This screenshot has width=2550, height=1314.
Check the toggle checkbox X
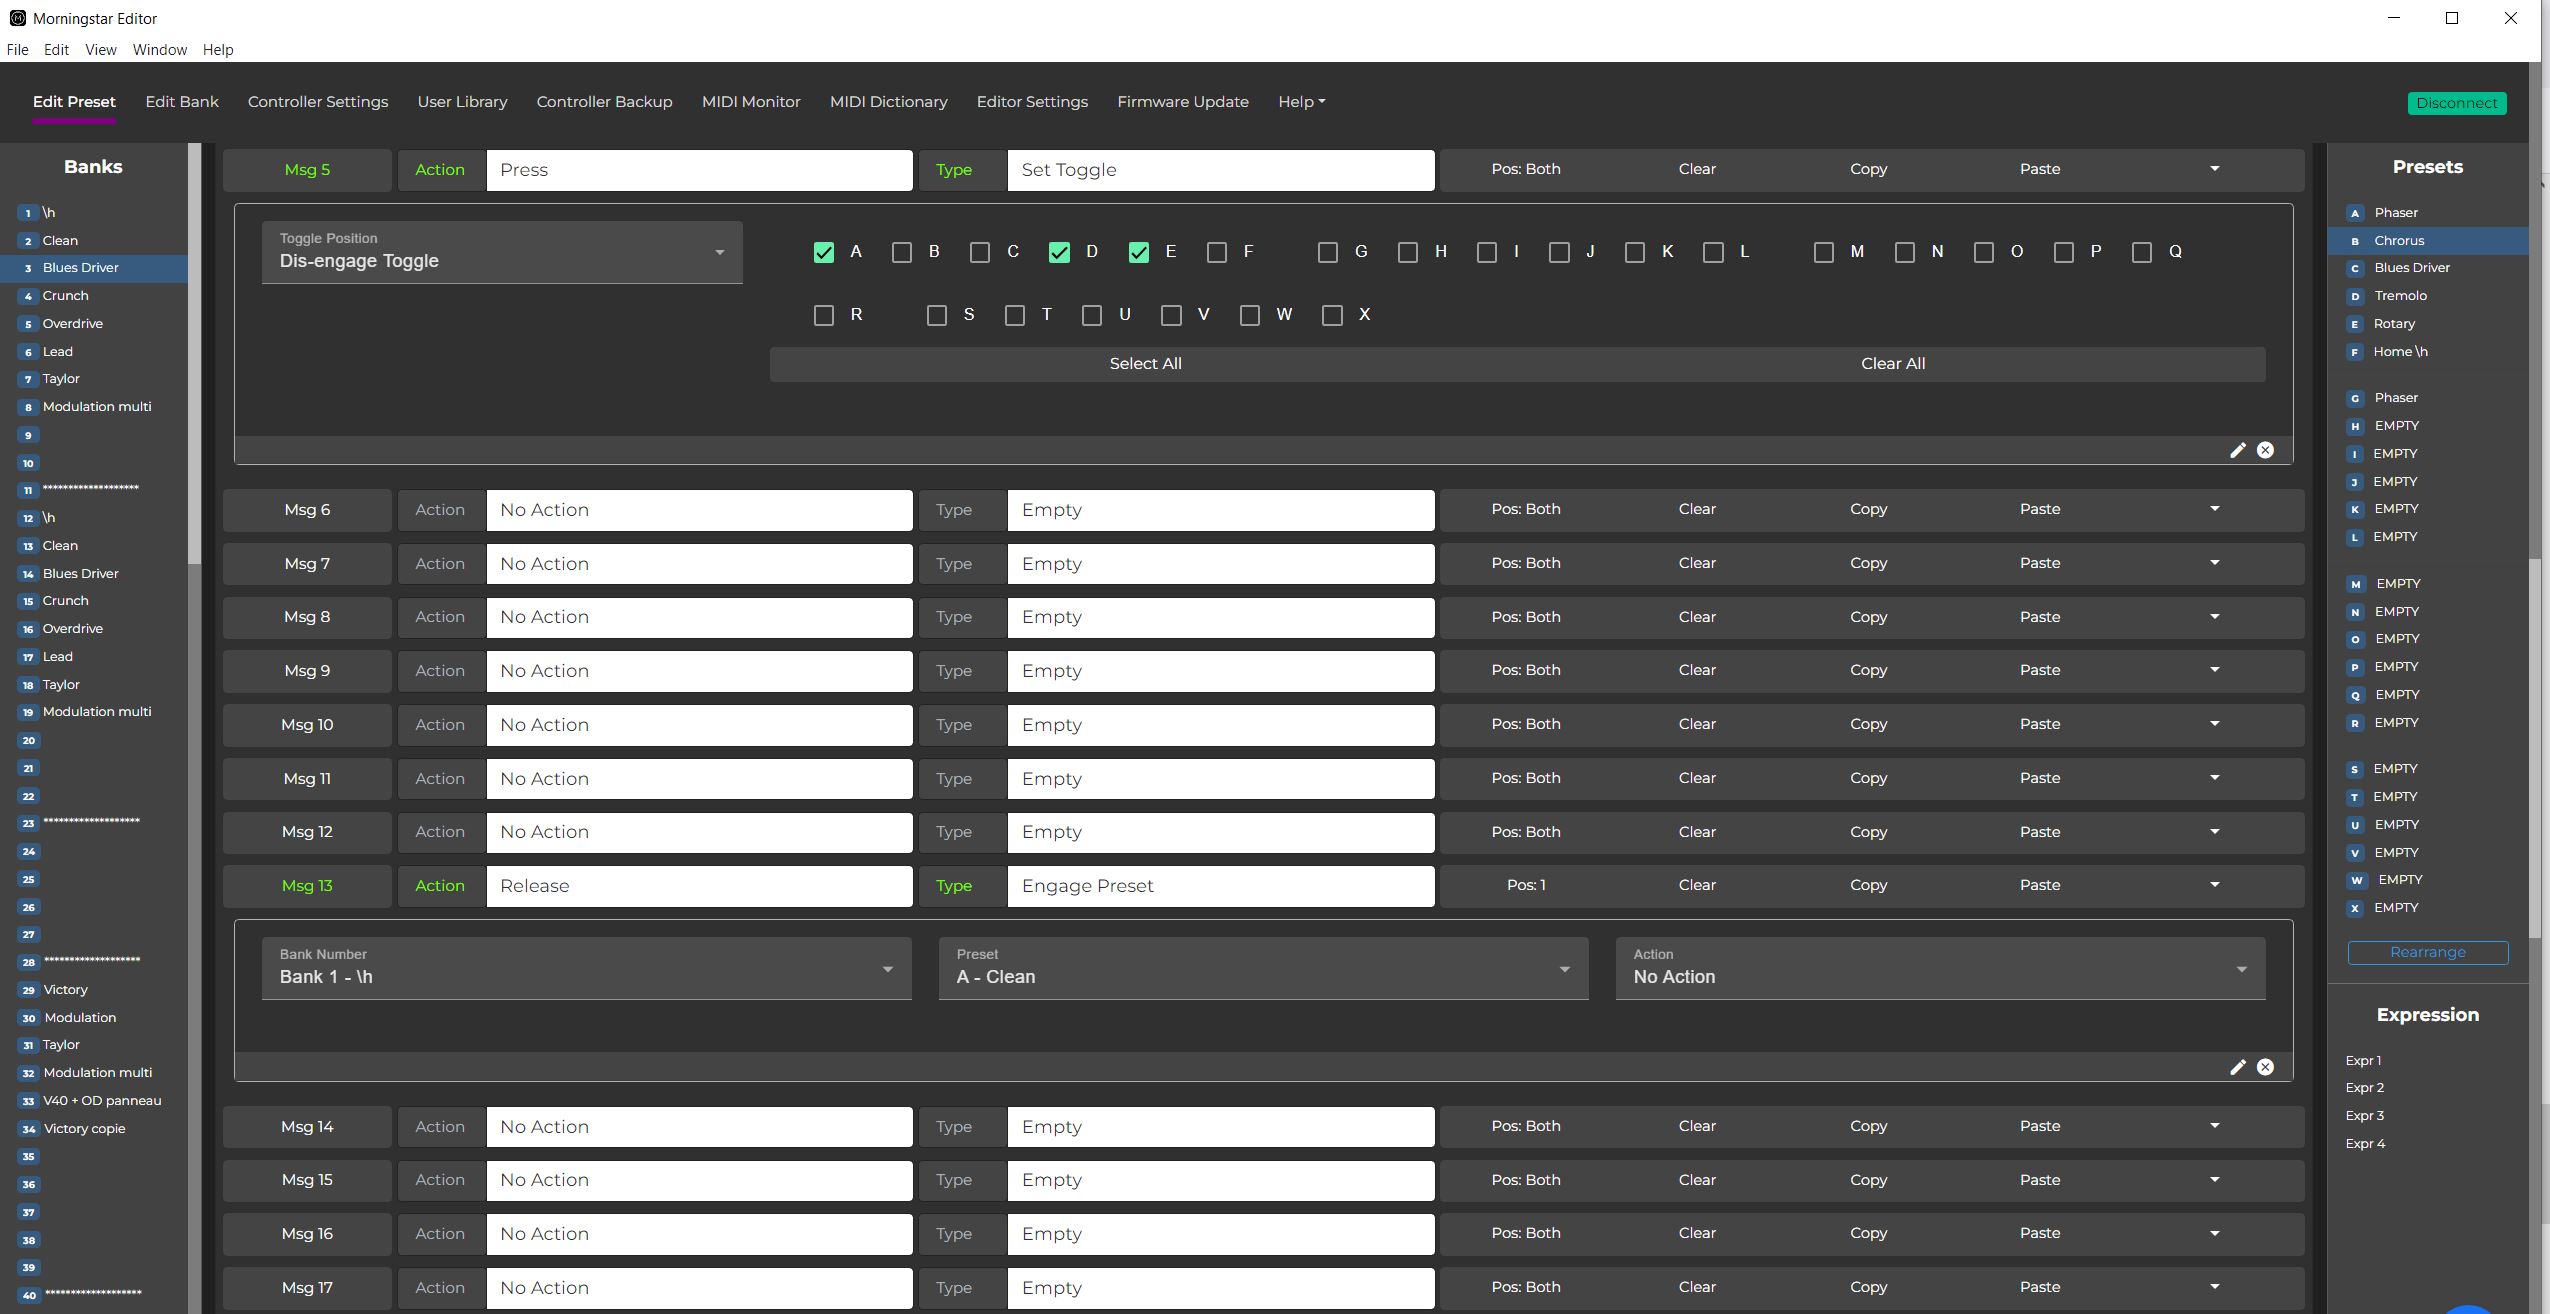1331,315
